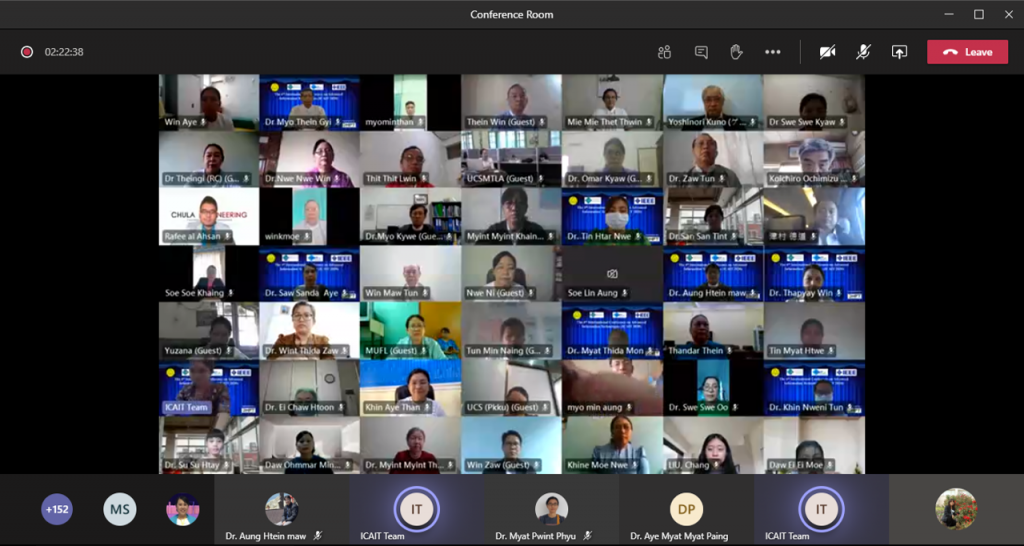Viewport: 1024px width, 546px height.
Task: Expand the +152 overflow participants list
Action: [57, 510]
